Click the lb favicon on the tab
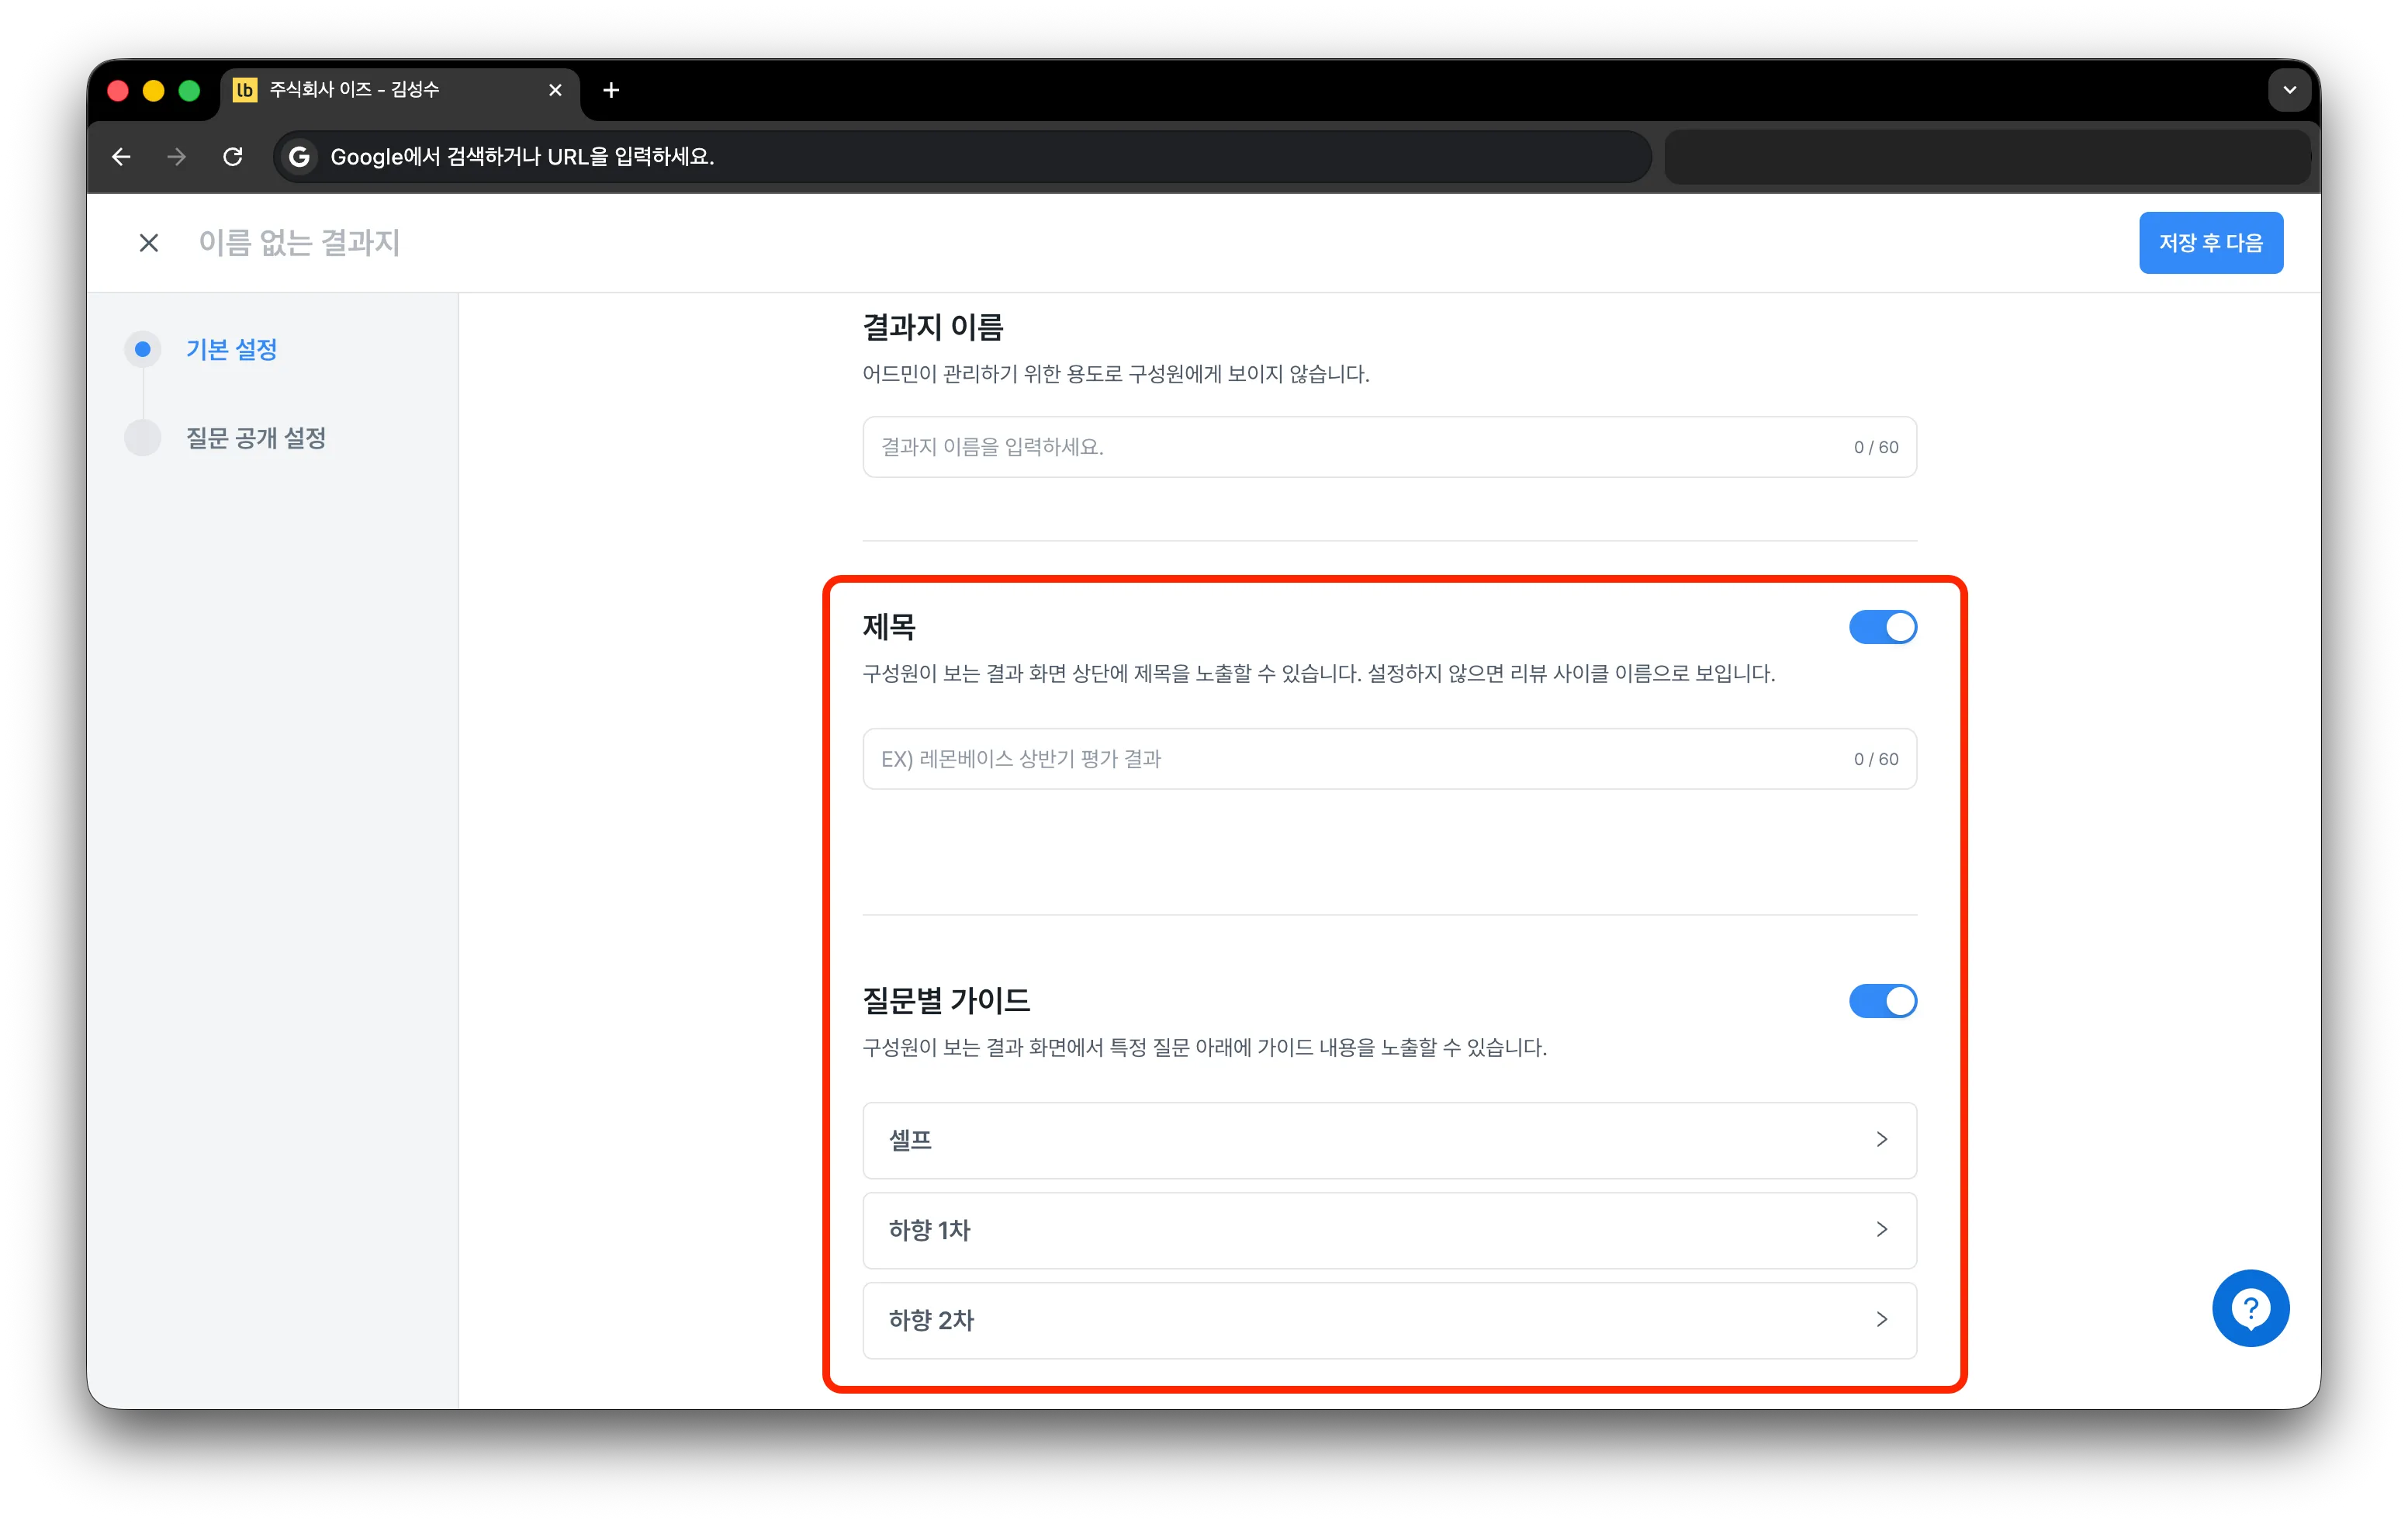 [245, 90]
